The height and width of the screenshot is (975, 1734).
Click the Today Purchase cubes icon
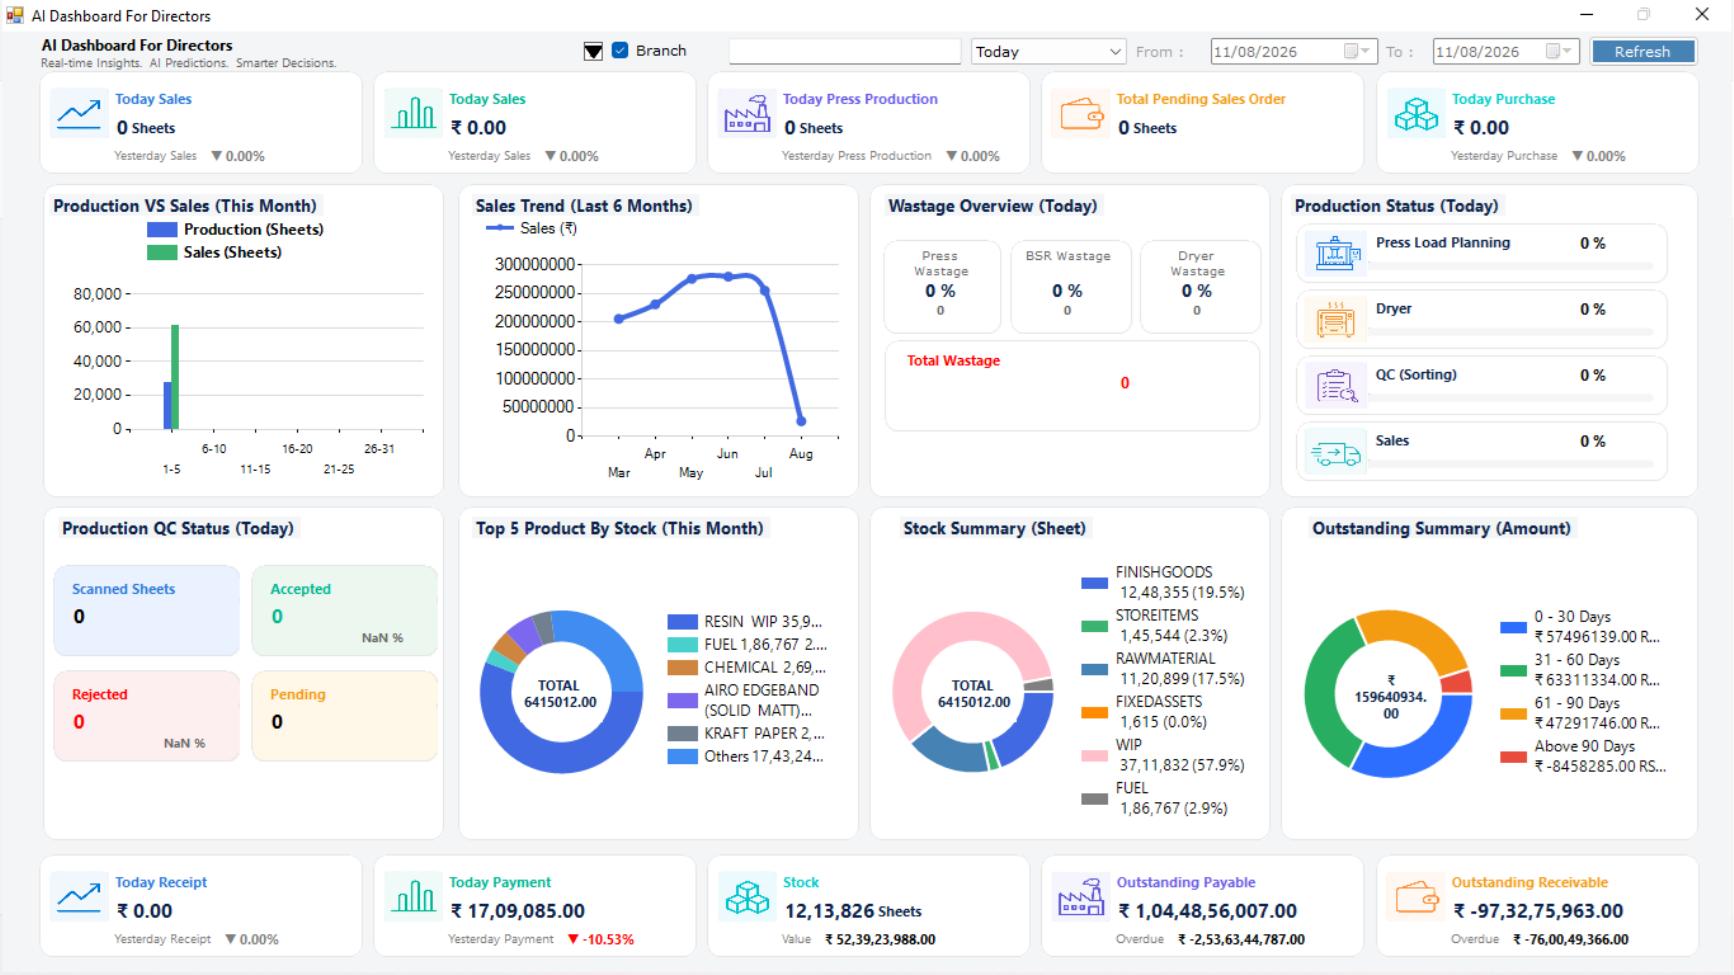tap(1416, 115)
